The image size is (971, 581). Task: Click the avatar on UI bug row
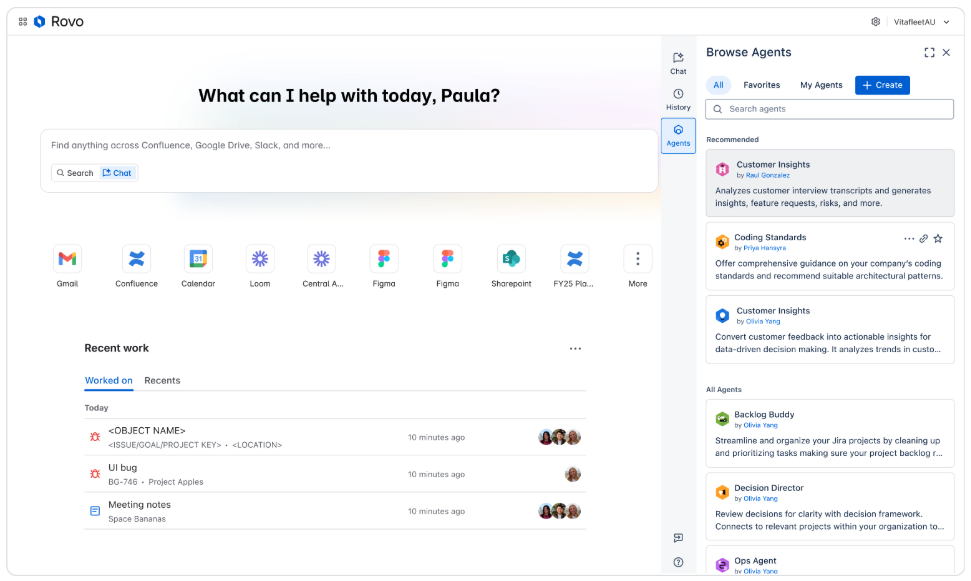pos(573,474)
